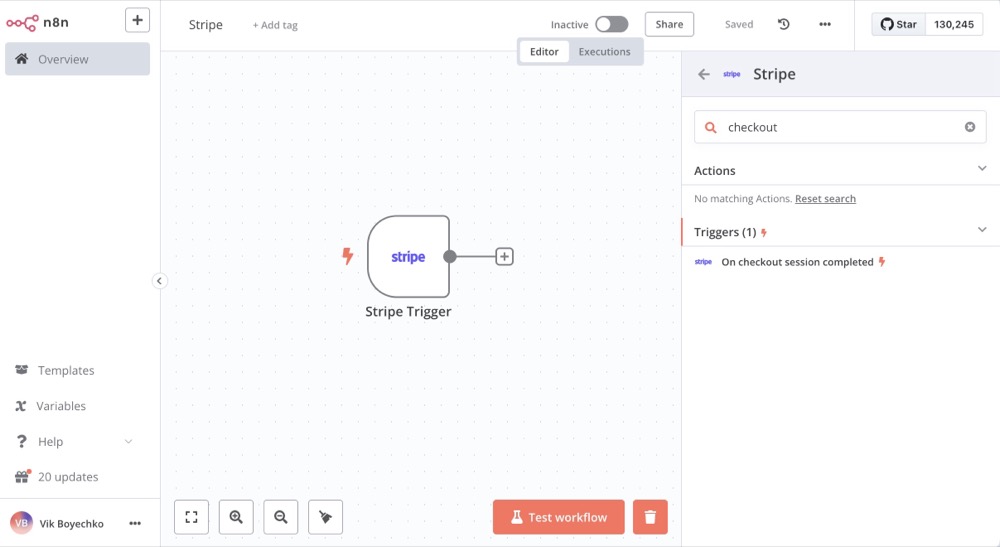This screenshot has height=547, width=1000.
Task: Expand the Help menu
Action: point(74,442)
